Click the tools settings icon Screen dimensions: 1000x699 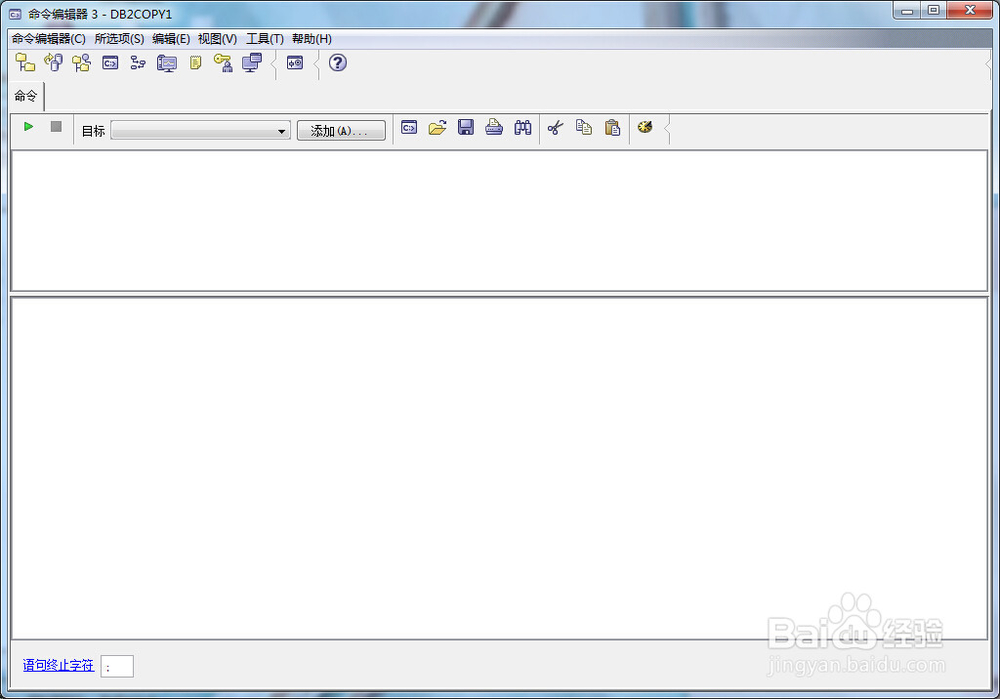(x=295, y=63)
